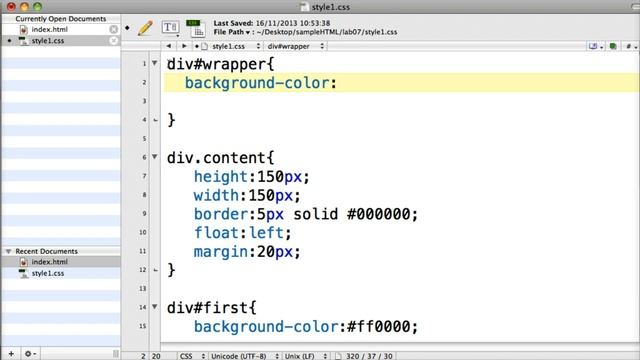Click the index.html file icon in Open Documents

(x=24, y=29)
